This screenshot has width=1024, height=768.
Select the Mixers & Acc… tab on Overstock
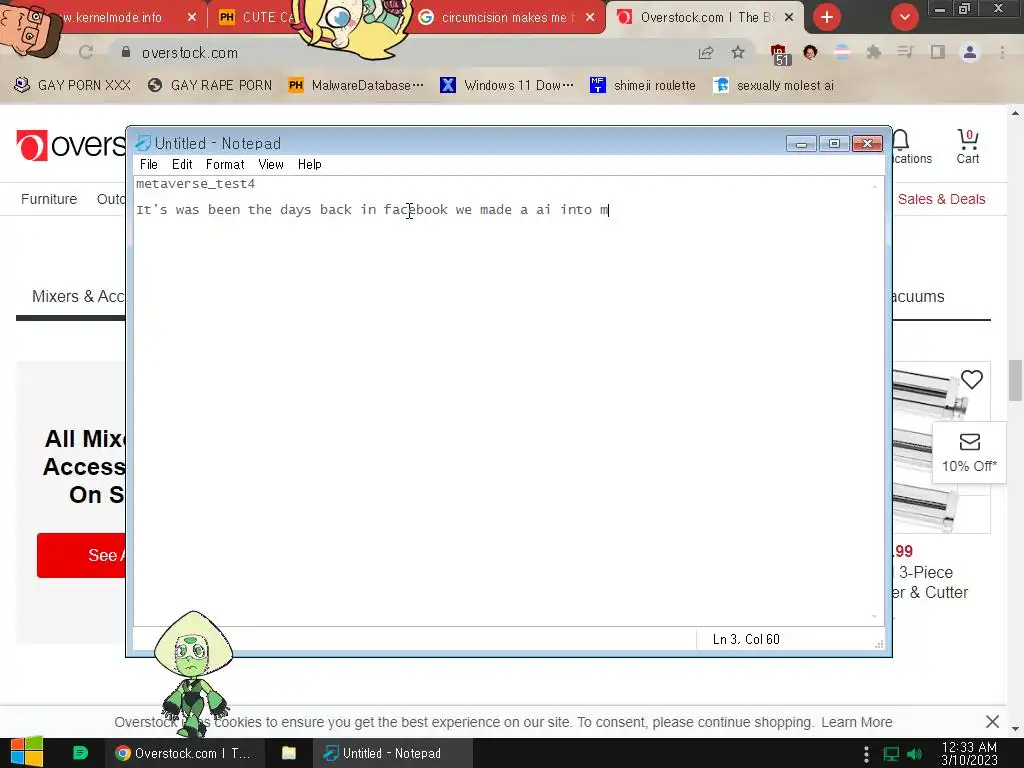click(78, 296)
